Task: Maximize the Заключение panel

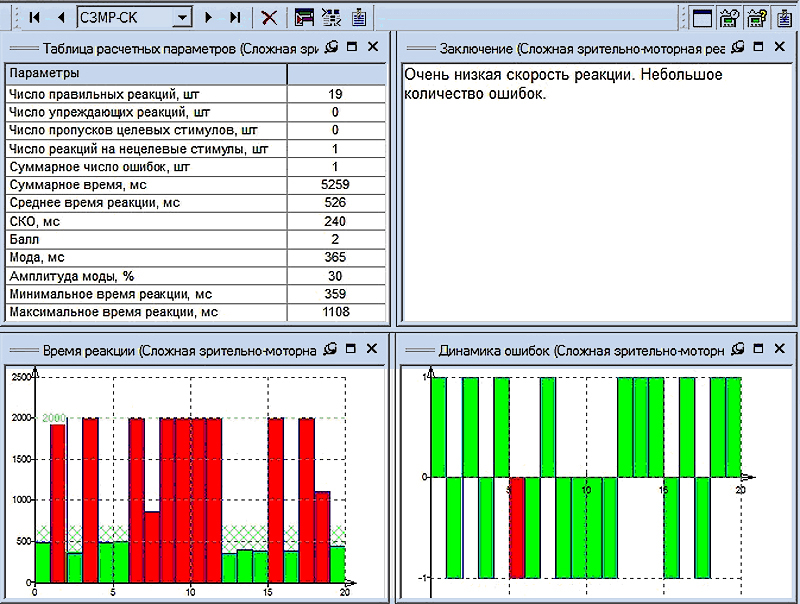Action: (757, 47)
